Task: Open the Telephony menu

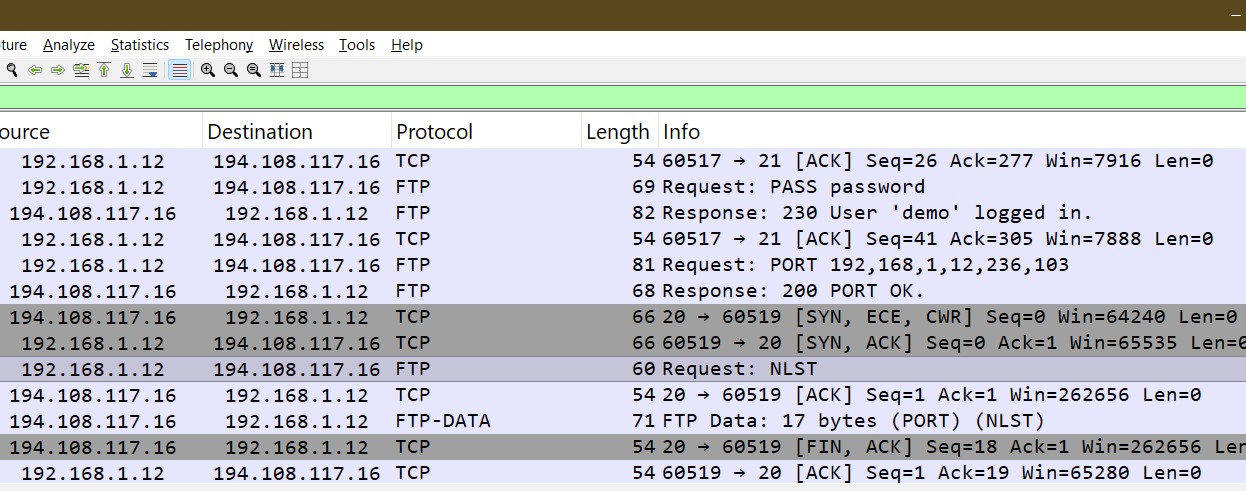Action: (219, 45)
